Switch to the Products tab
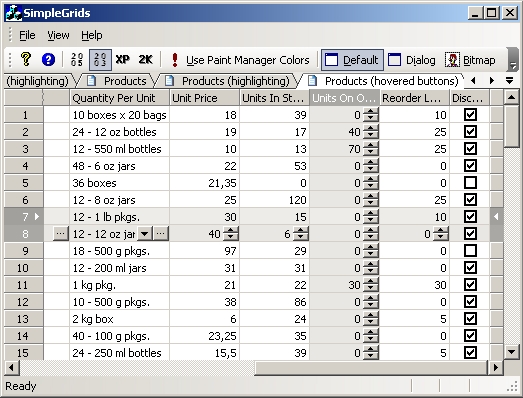This screenshot has height=398, width=523. (x=117, y=81)
